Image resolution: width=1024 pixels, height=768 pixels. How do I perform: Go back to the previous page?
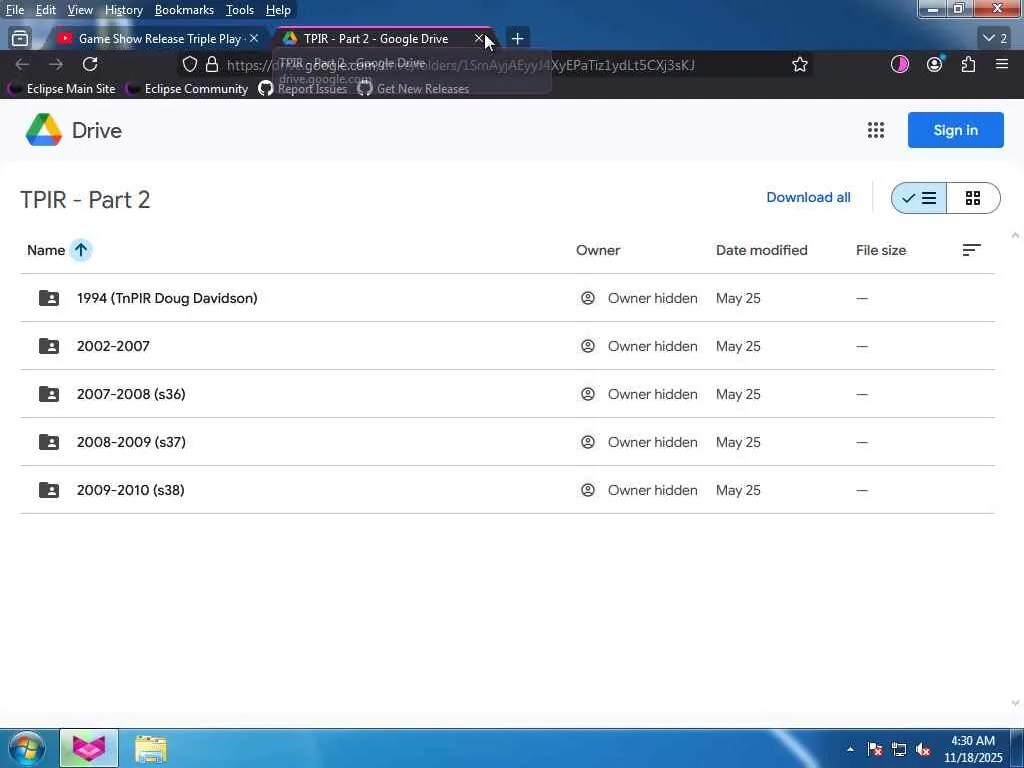pos(22,64)
